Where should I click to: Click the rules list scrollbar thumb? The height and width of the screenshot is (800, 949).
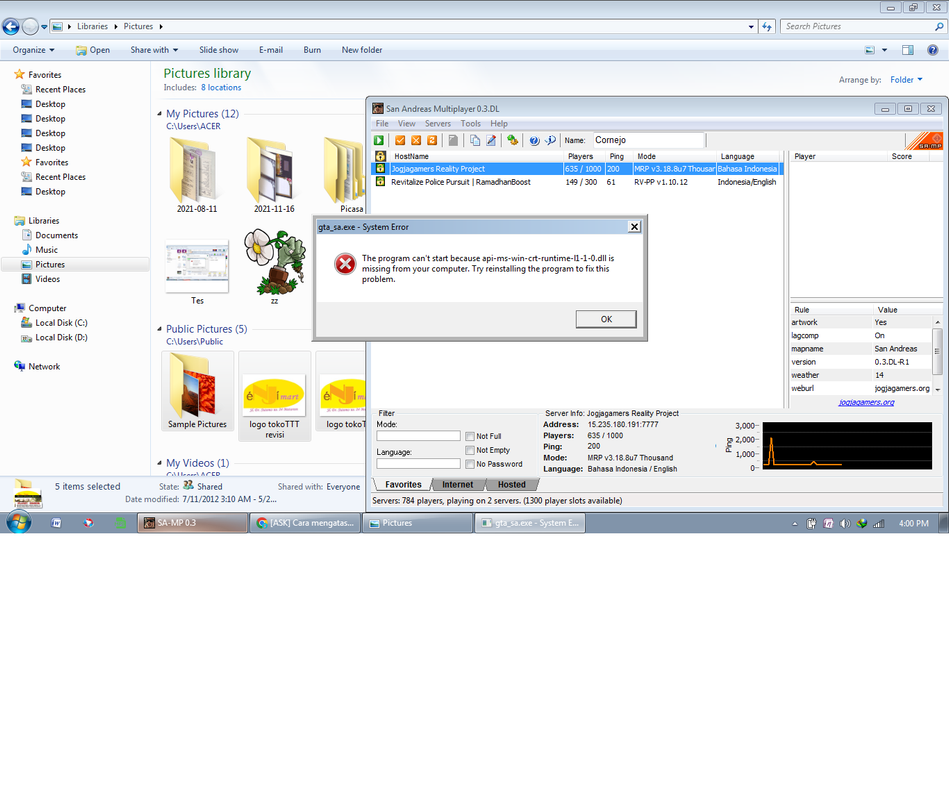tap(937, 351)
